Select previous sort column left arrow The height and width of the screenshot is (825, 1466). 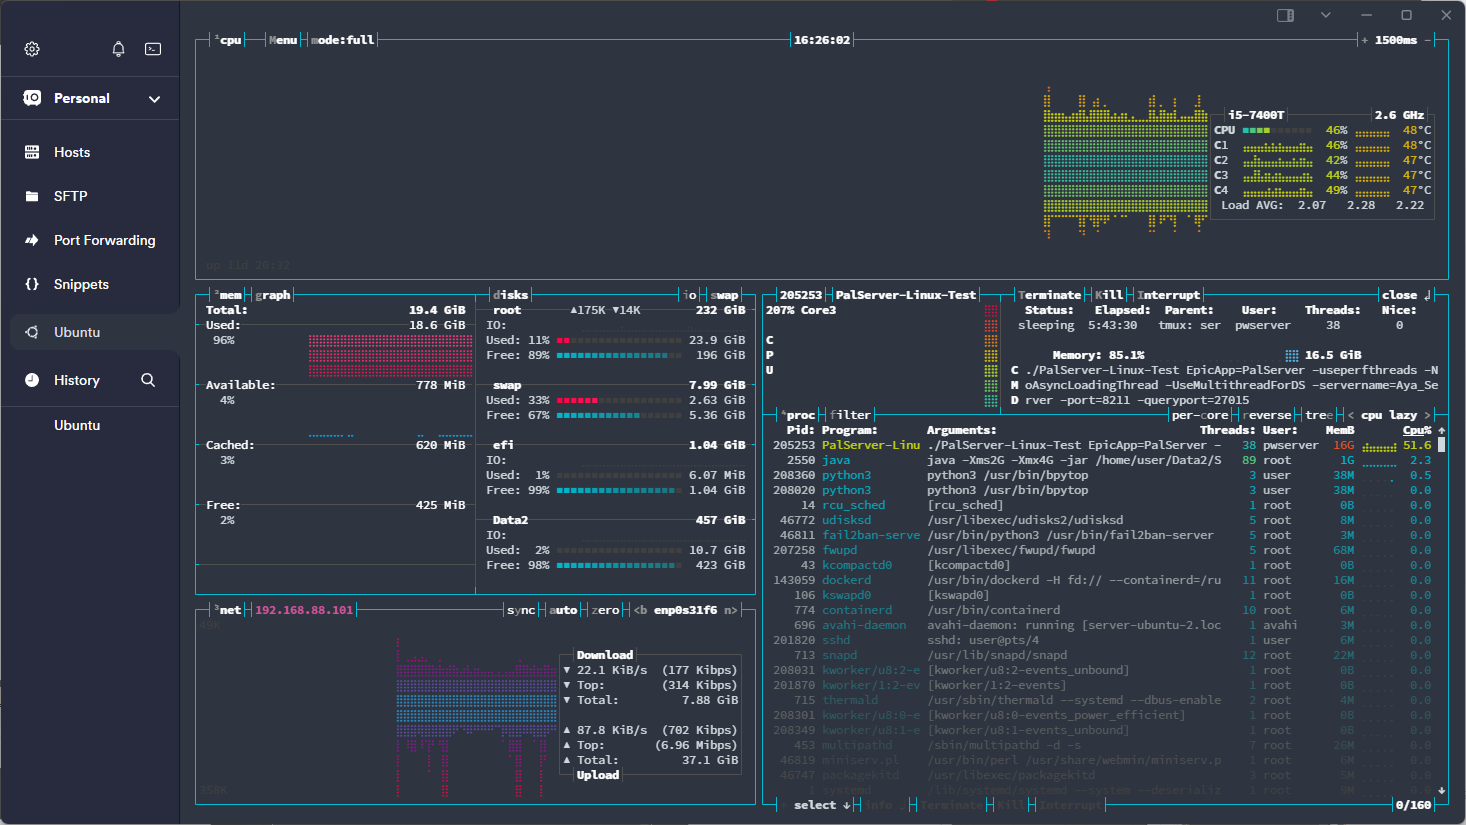coord(1351,415)
